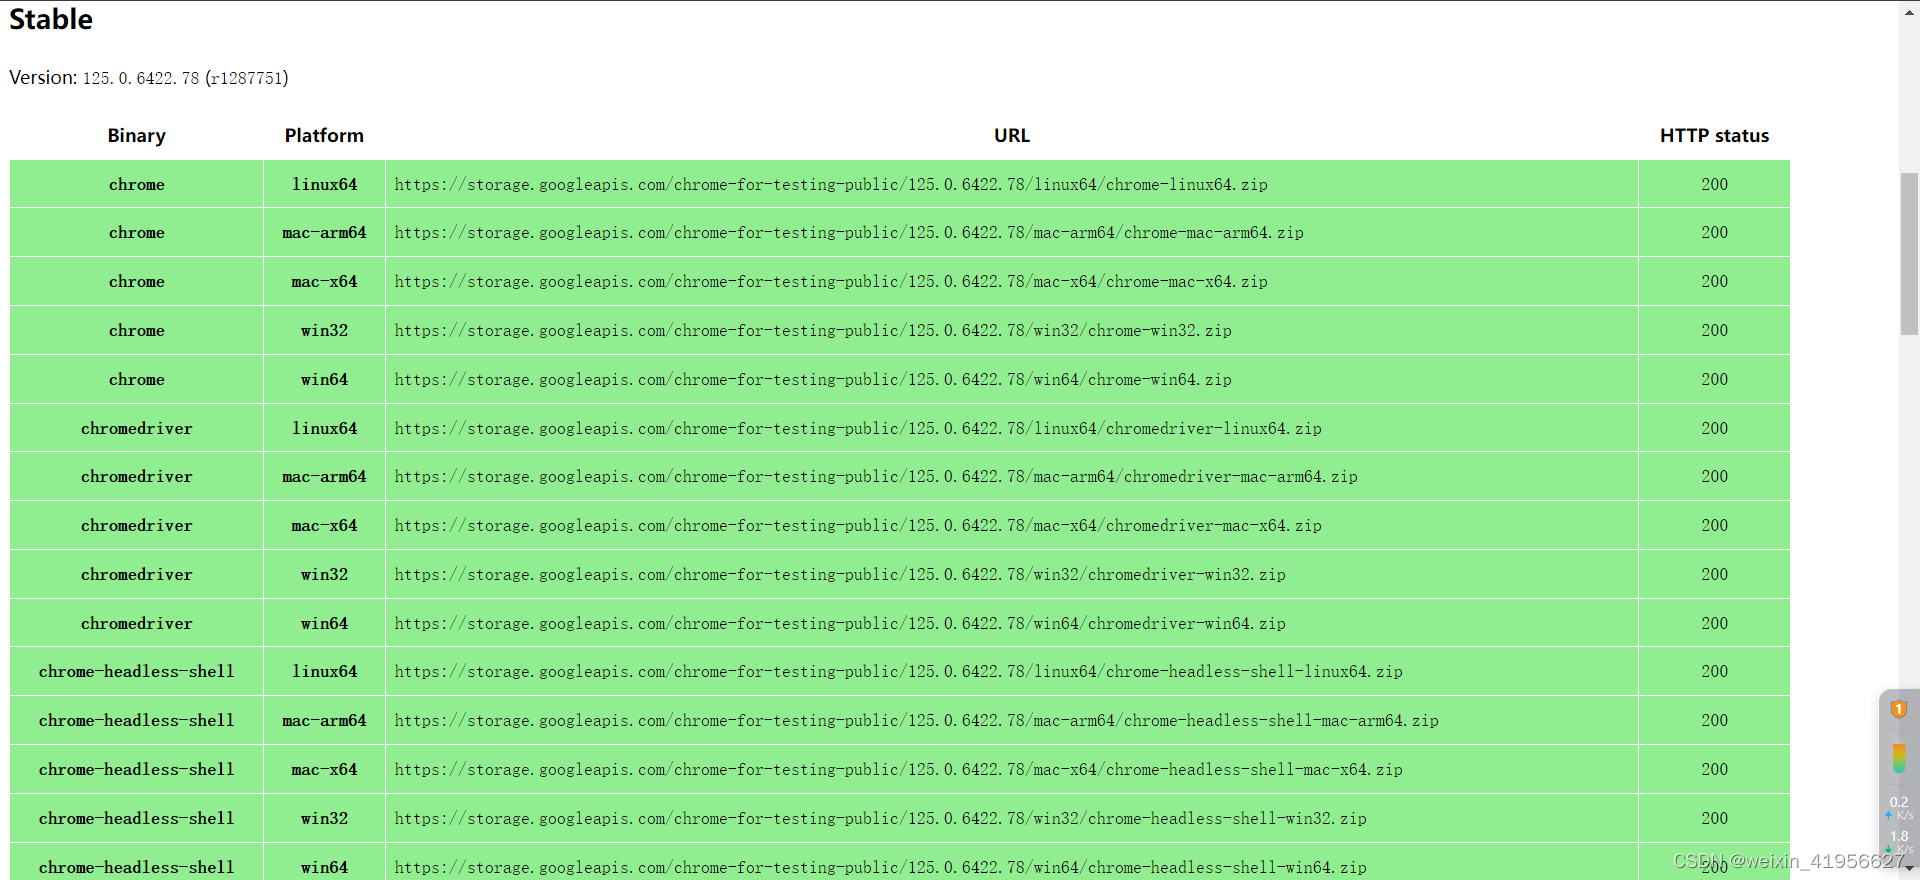Screen dimensions: 1920x880
Task: Click the Platform column header
Action: click(x=324, y=136)
